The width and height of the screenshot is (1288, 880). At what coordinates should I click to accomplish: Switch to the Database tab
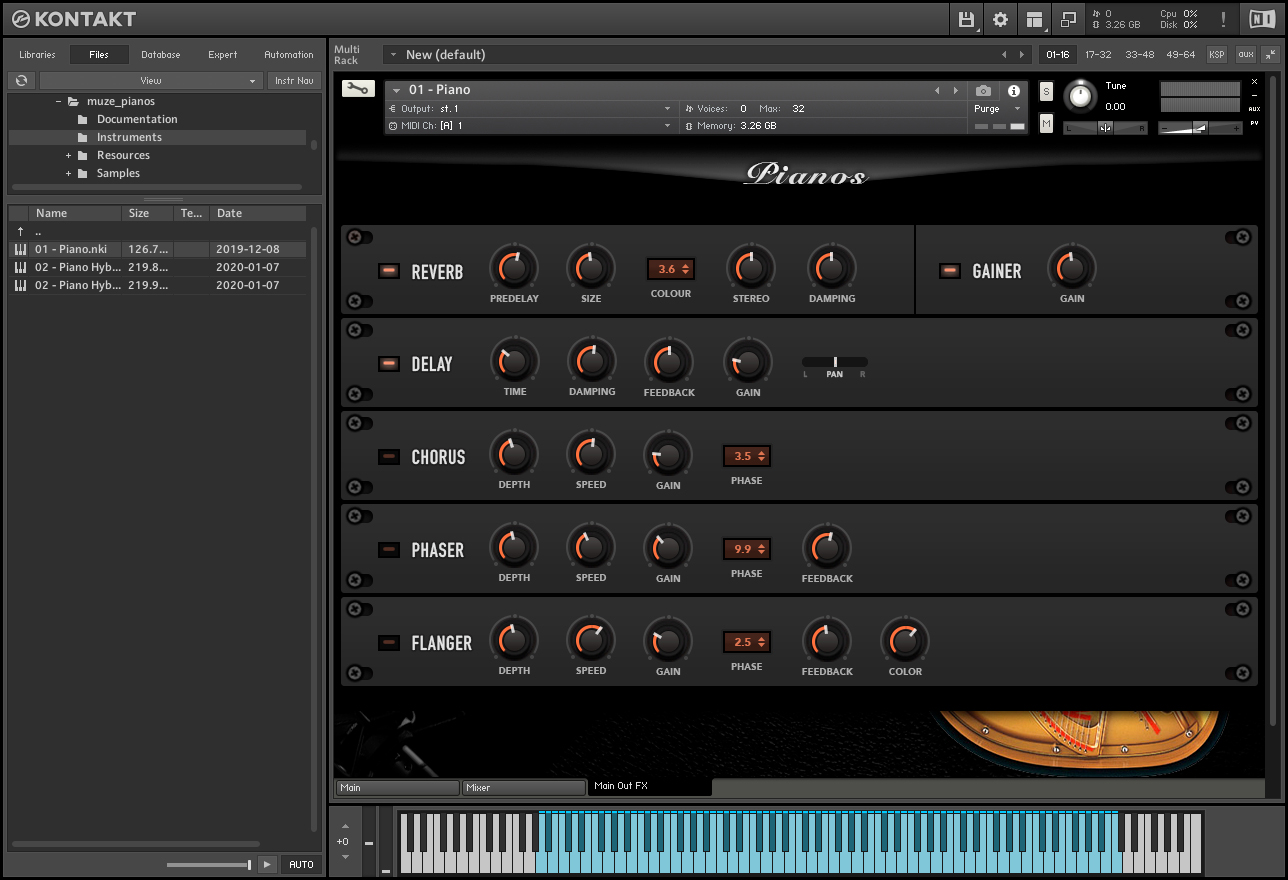(161, 55)
